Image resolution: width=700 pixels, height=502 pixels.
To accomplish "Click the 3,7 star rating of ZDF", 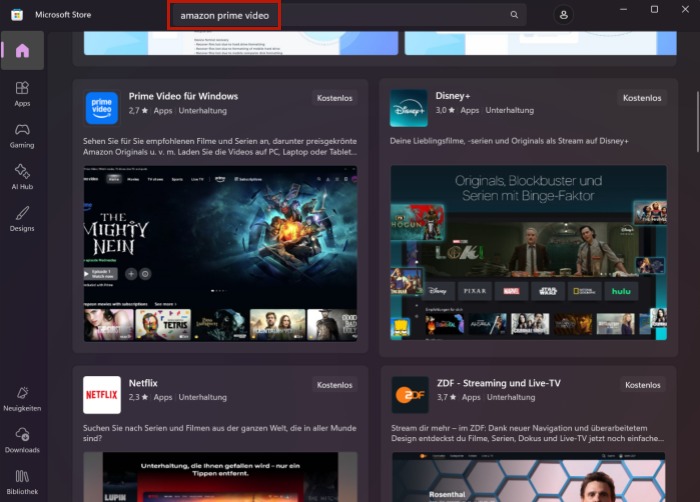I will coord(446,397).
